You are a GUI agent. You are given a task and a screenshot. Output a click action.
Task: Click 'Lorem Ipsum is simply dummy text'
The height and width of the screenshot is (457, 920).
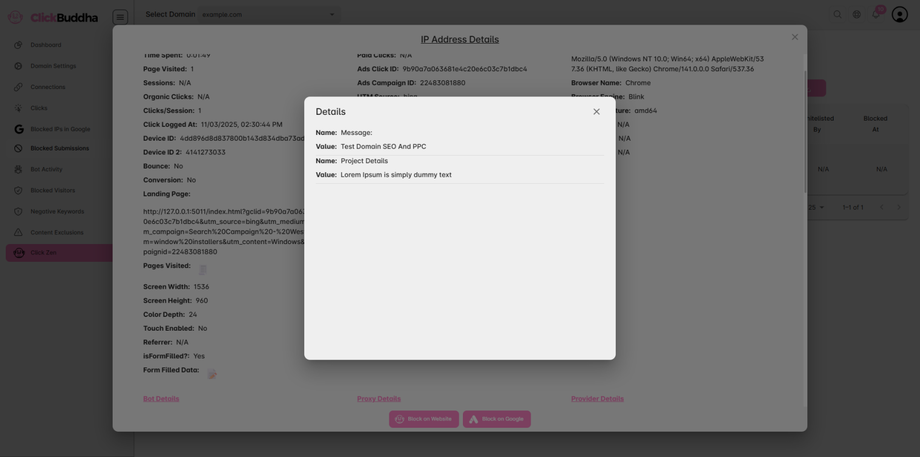point(396,175)
